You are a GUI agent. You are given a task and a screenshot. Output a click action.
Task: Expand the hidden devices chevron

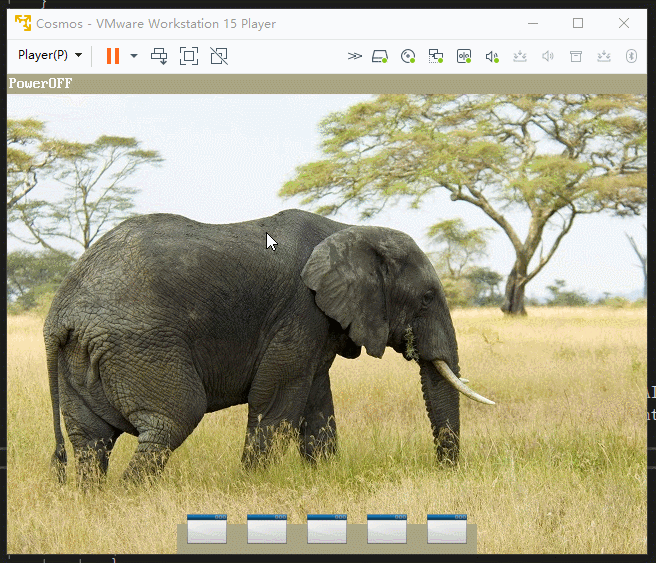coord(354,56)
